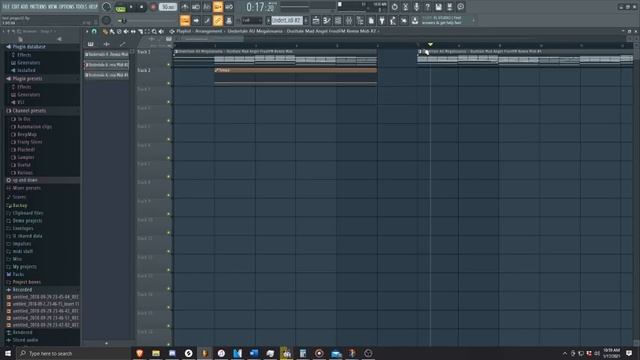Open the PATTERNS menu
Screen dimensions: 640x360
tap(38, 7)
